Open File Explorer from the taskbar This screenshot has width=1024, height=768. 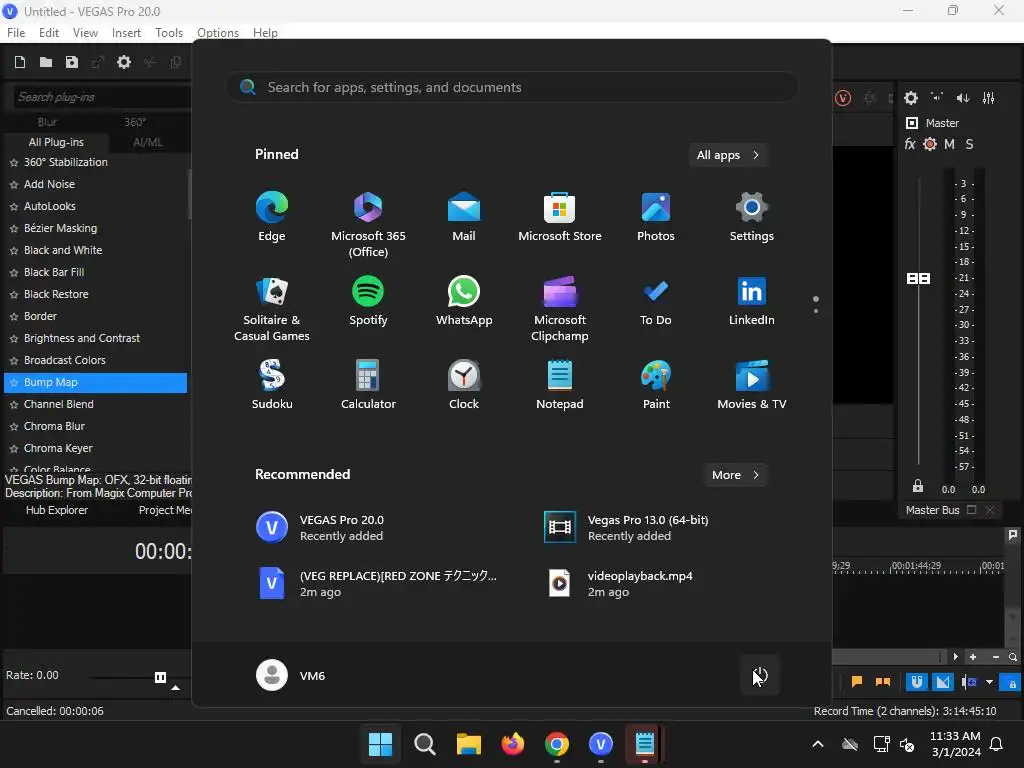469,744
